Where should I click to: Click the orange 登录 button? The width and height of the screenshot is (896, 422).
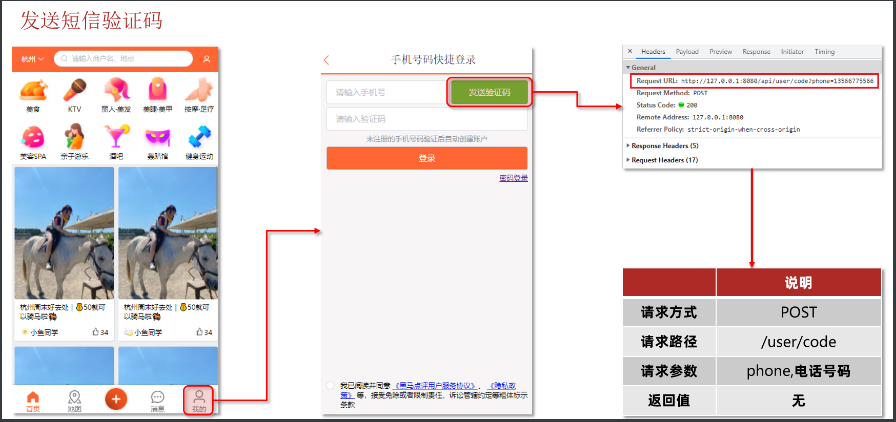tap(427, 158)
